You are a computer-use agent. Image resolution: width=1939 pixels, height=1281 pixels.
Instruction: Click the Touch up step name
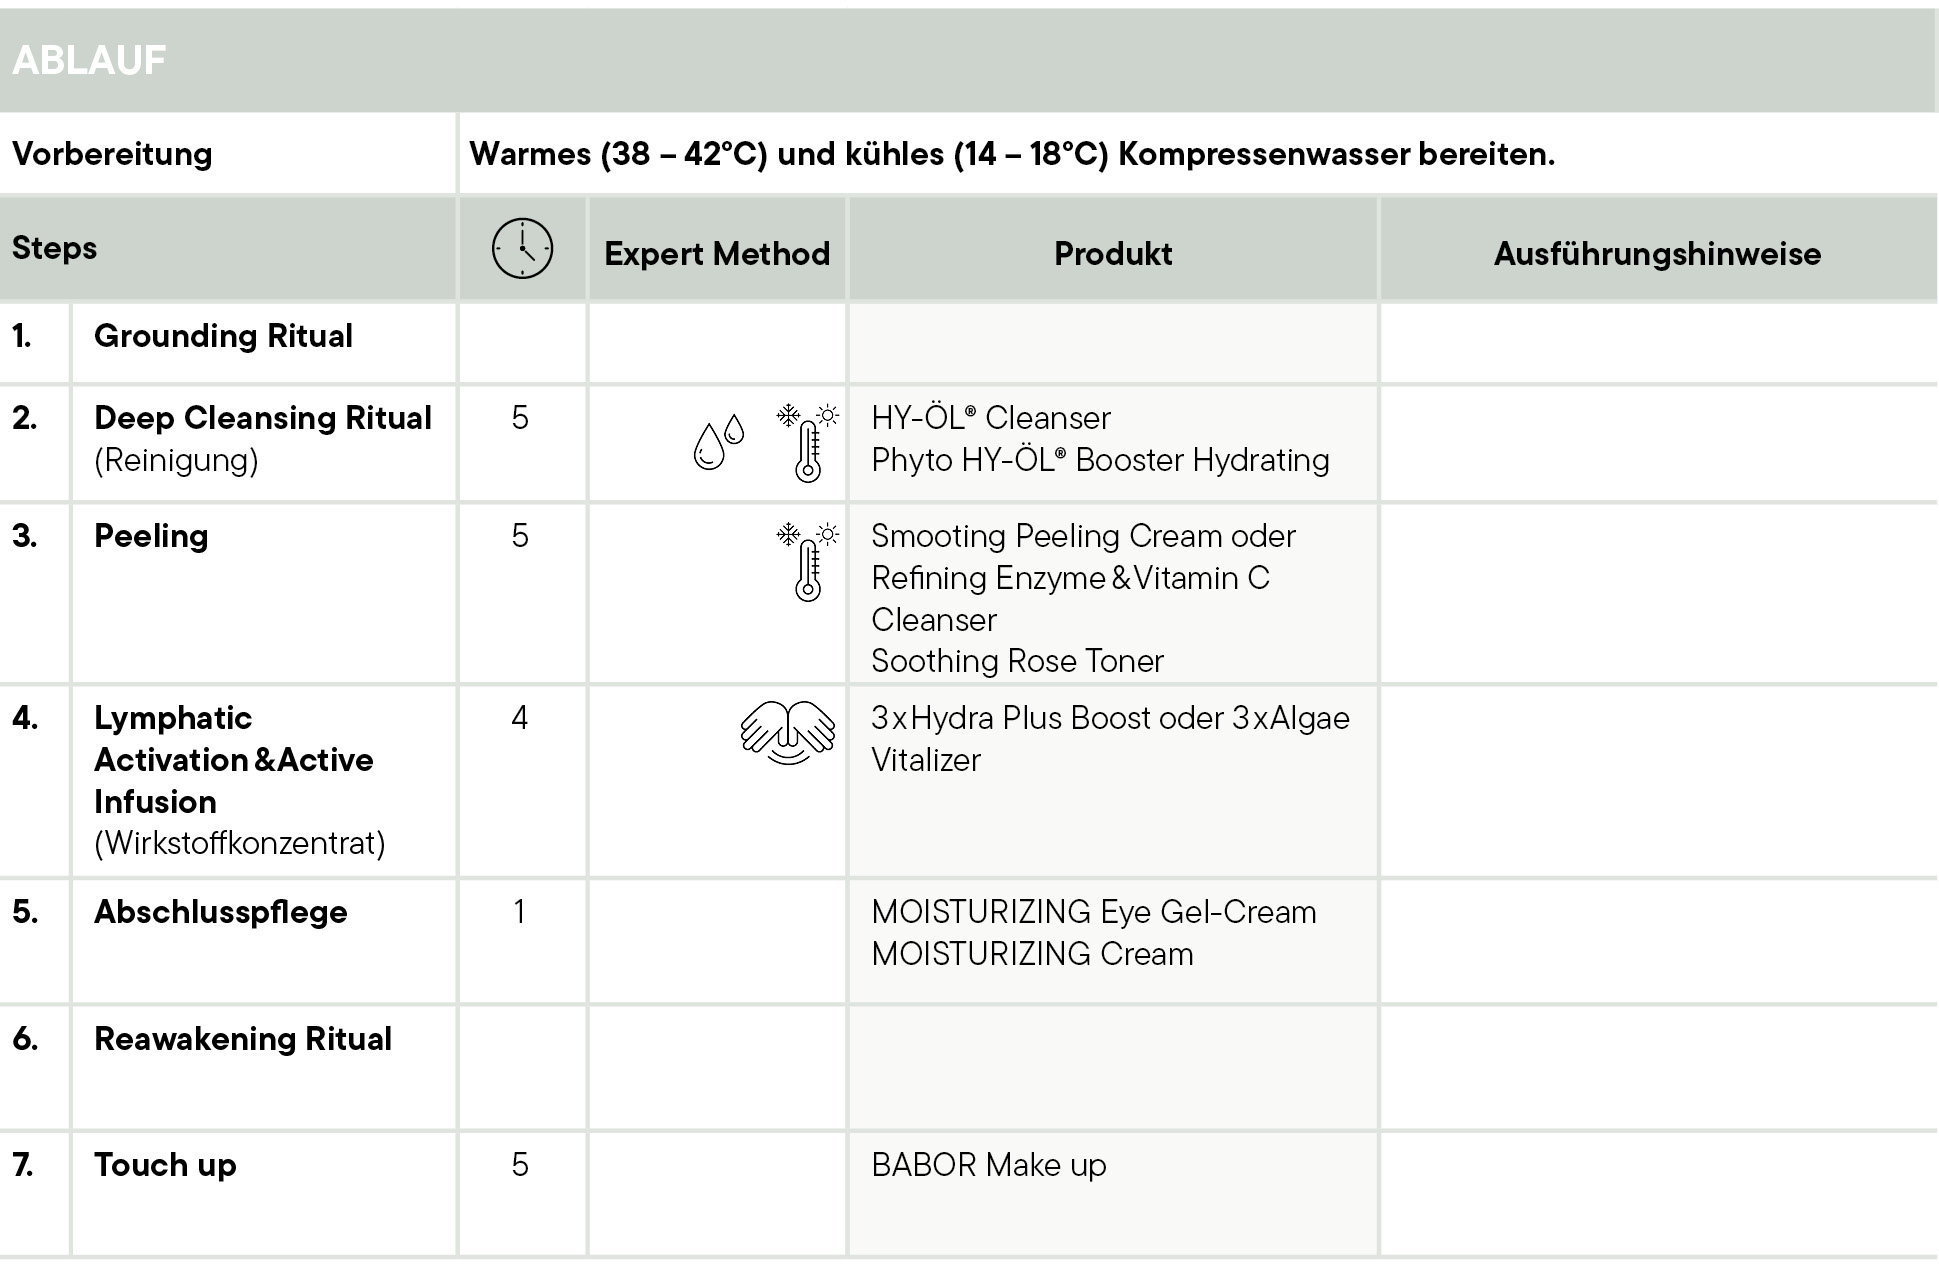165,1165
